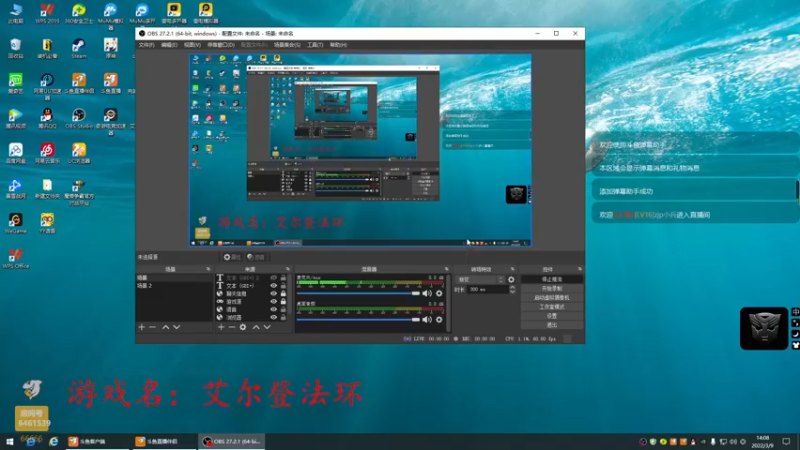Toggle lock on 浏览器 source
The image size is (800, 450).
[x=283, y=317]
